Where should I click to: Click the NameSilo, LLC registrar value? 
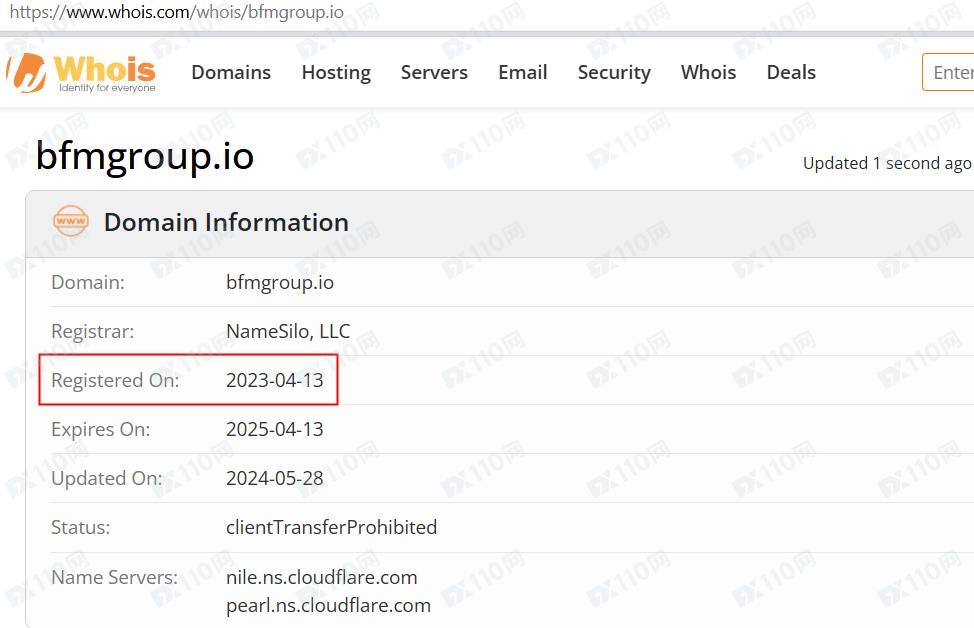click(x=288, y=331)
